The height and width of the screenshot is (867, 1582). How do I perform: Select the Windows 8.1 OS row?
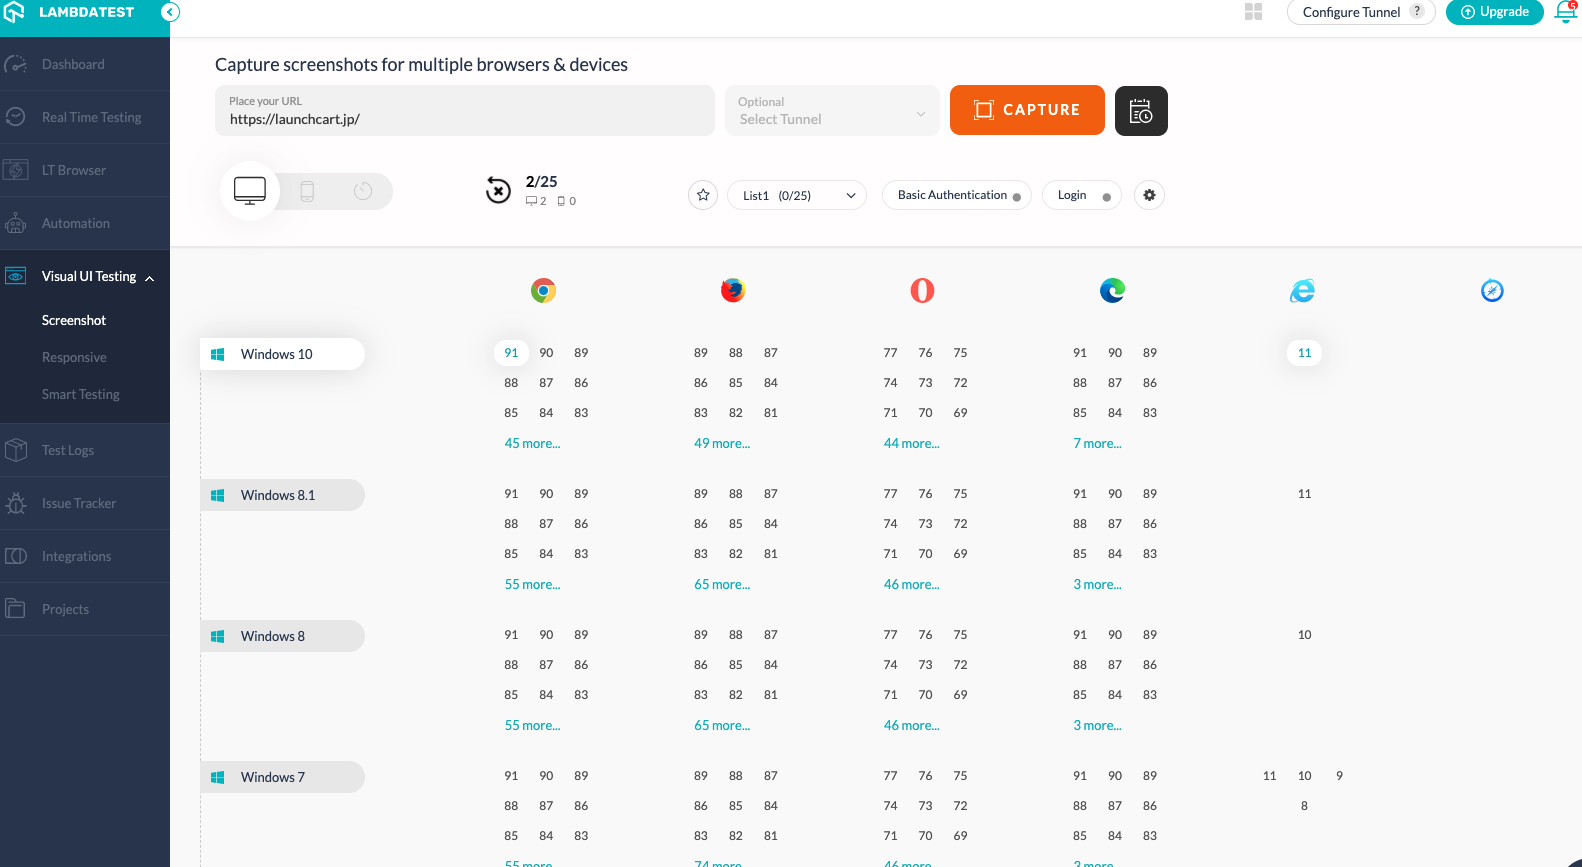tap(282, 495)
